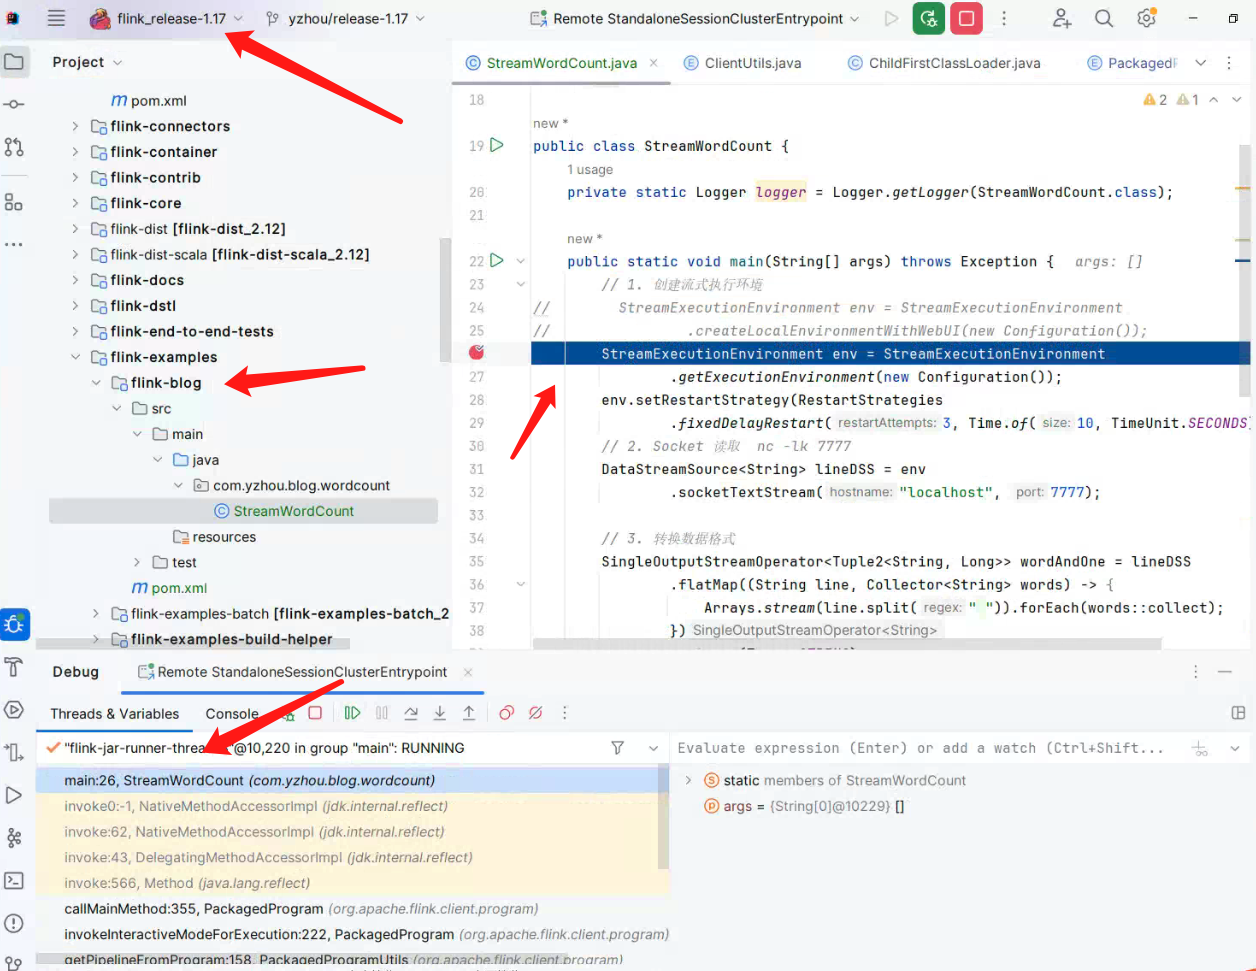The image size is (1256, 971).
Task: Switch to Console tab in debugger
Action: [x=232, y=714]
